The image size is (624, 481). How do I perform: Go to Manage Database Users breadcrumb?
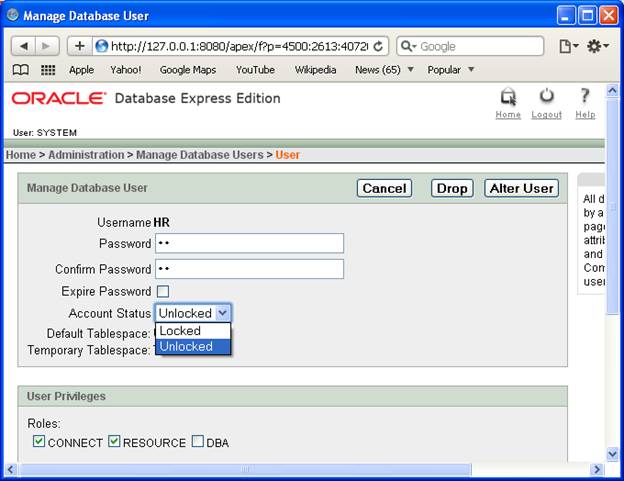coord(200,155)
